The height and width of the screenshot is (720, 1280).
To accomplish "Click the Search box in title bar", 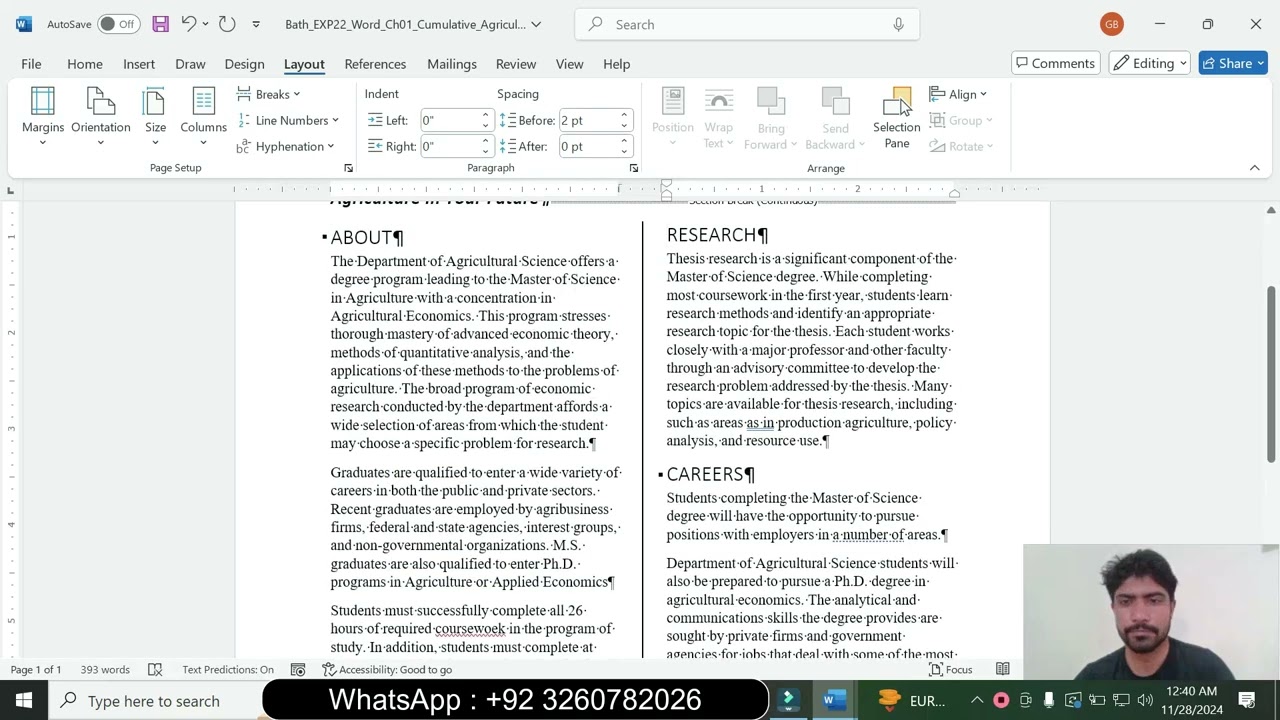I will point(747,24).
